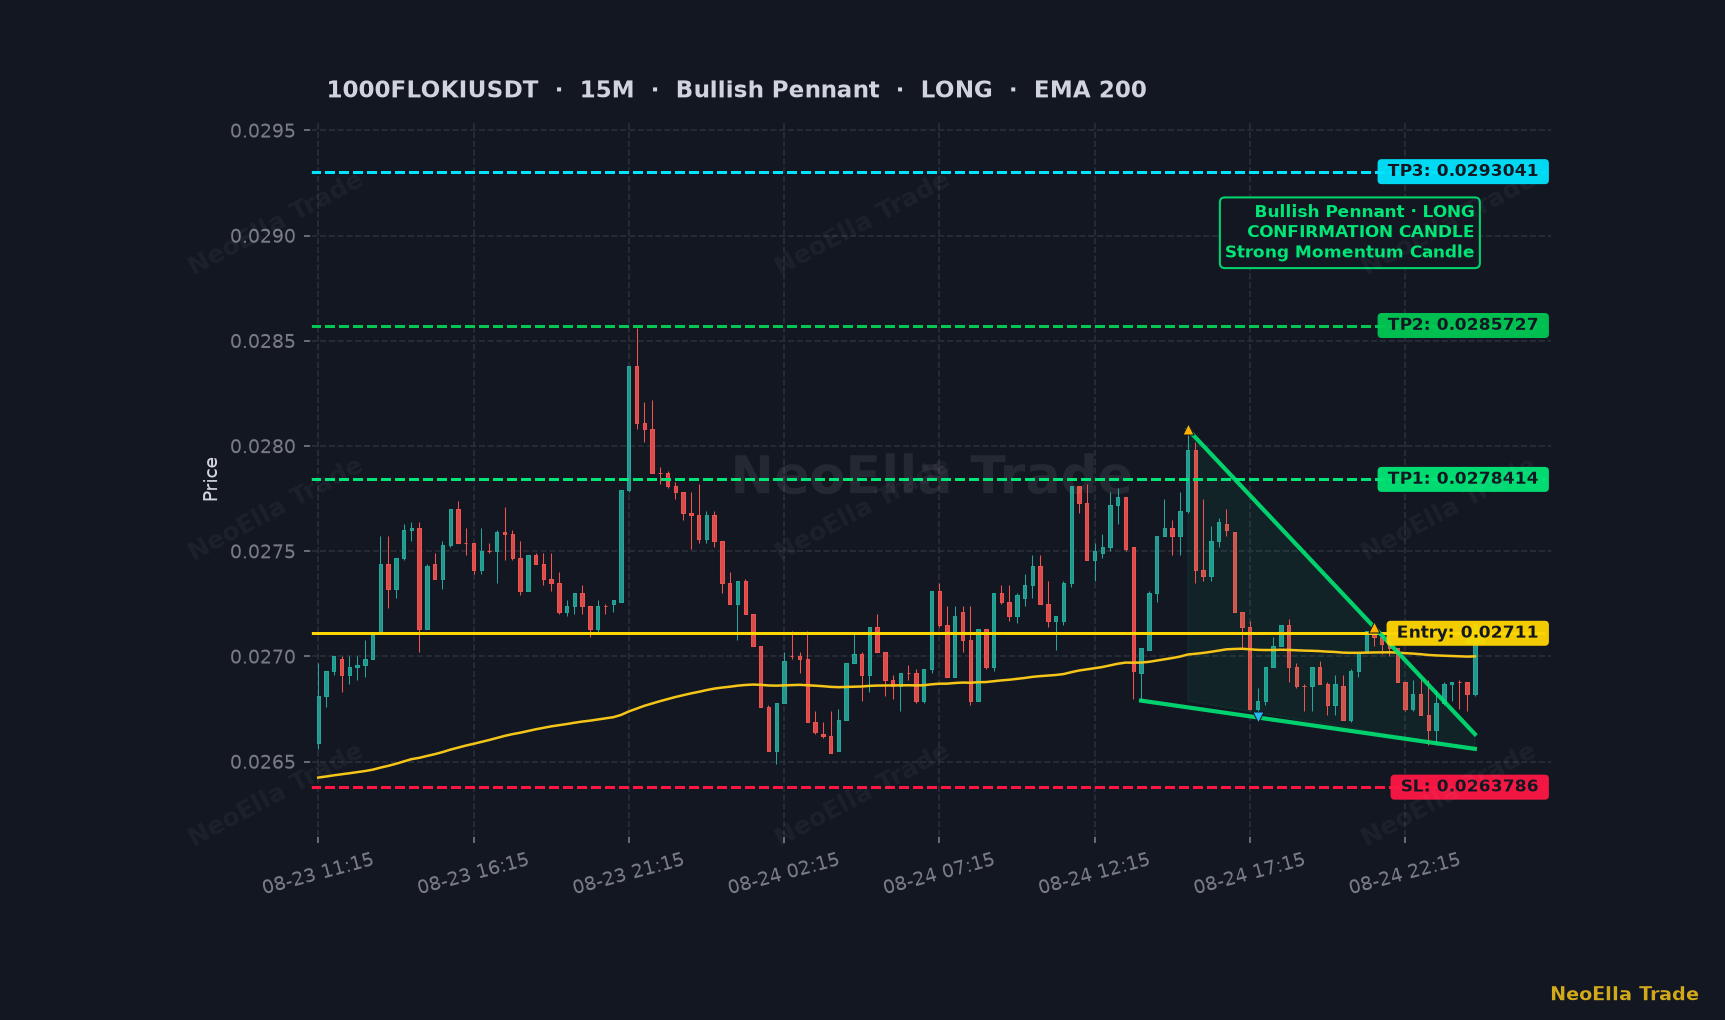Click the SL: 0.0263786 label
1725x1020 pixels.
(x=1469, y=787)
